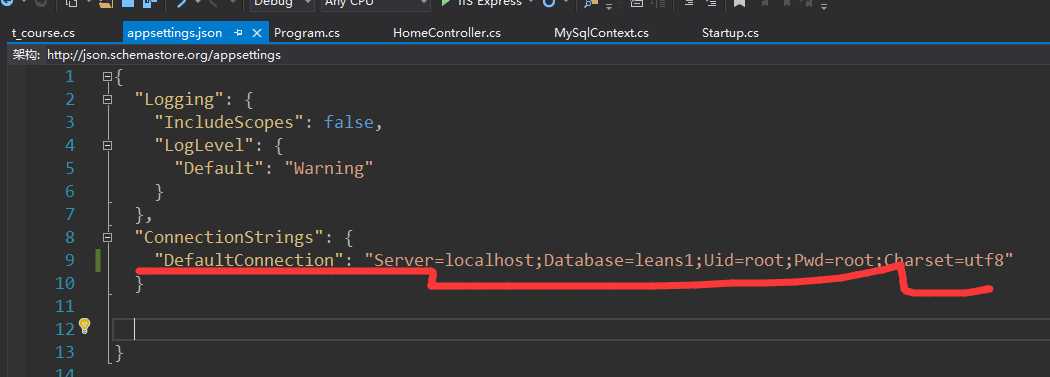Click the closing brace on line 13
The height and width of the screenshot is (377, 1050).
point(120,352)
